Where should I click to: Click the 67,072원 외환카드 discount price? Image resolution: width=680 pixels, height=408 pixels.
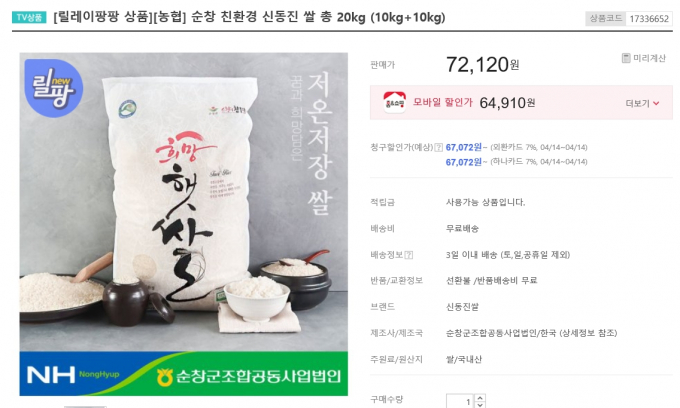[x=464, y=147]
